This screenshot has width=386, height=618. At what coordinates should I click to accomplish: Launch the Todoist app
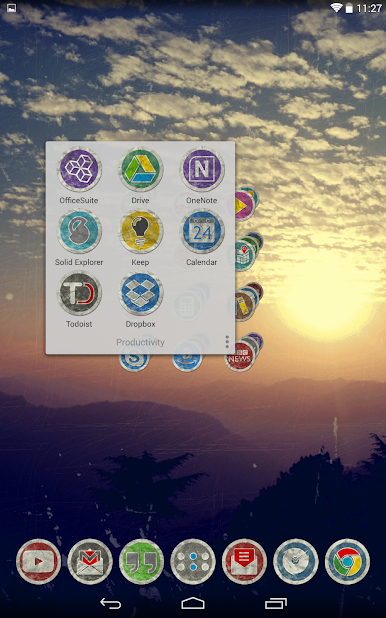[79, 293]
